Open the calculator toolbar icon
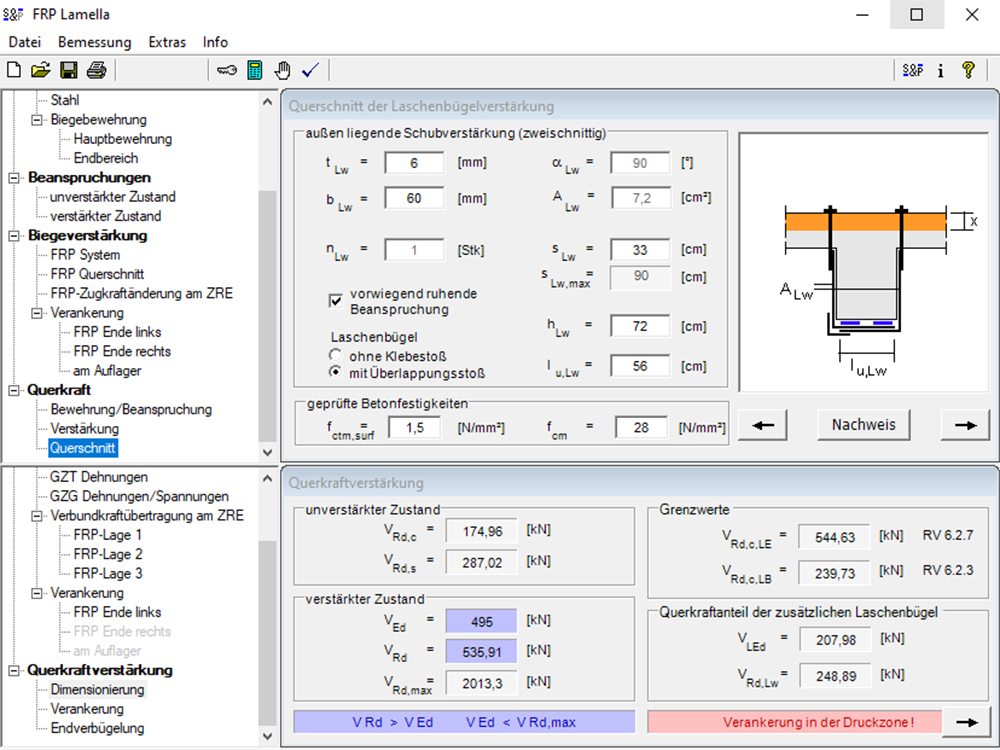This screenshot has width=1000, height=750. pos(254,70)
